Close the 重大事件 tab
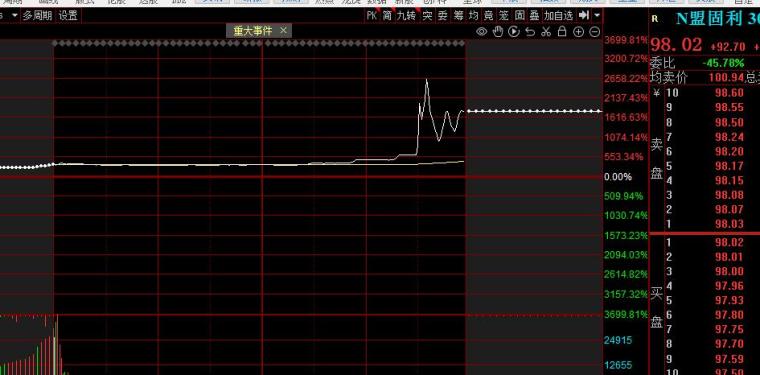 (284, 31)
